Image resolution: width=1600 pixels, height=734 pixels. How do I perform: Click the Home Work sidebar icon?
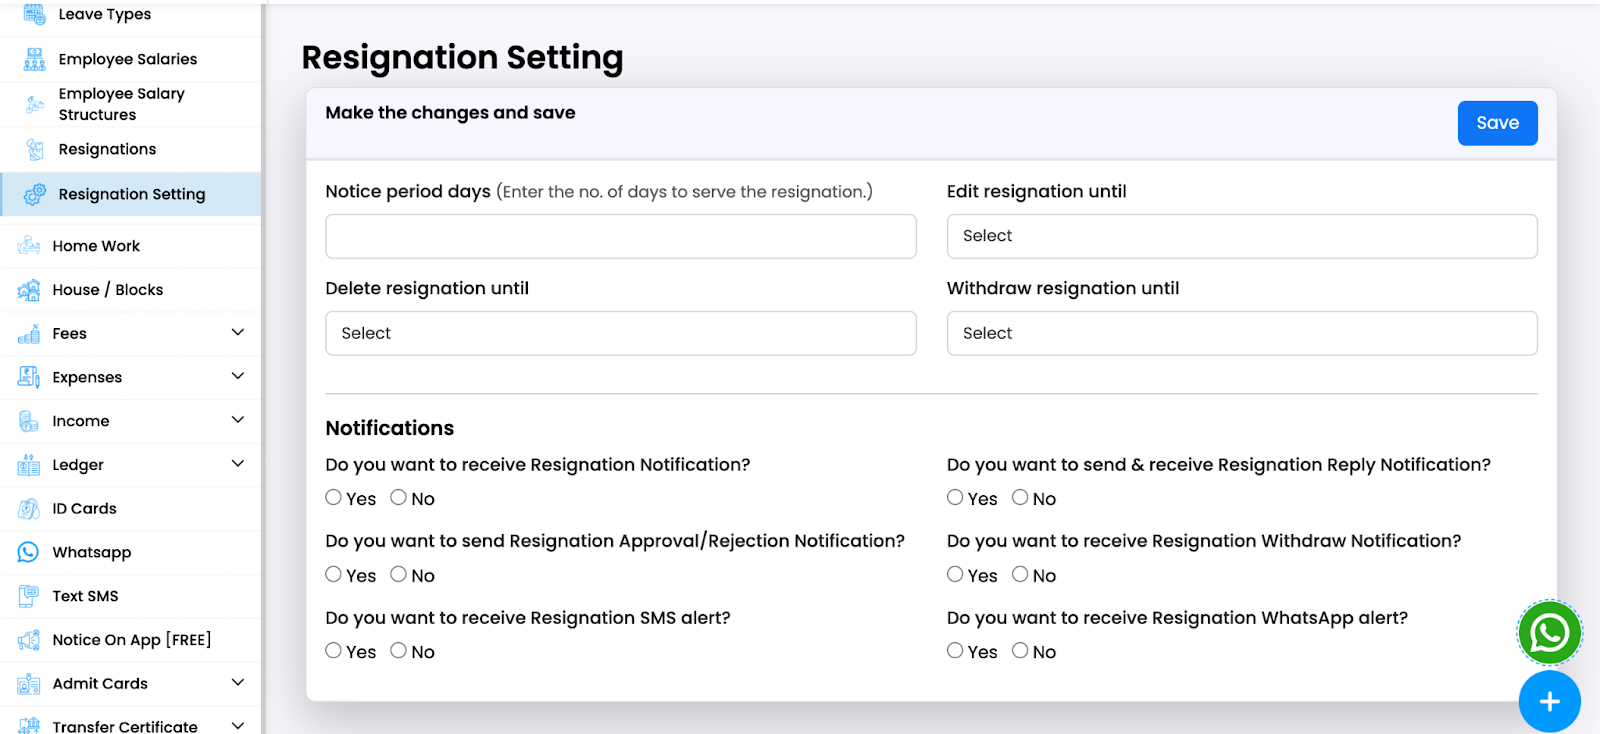pos(29,246)
